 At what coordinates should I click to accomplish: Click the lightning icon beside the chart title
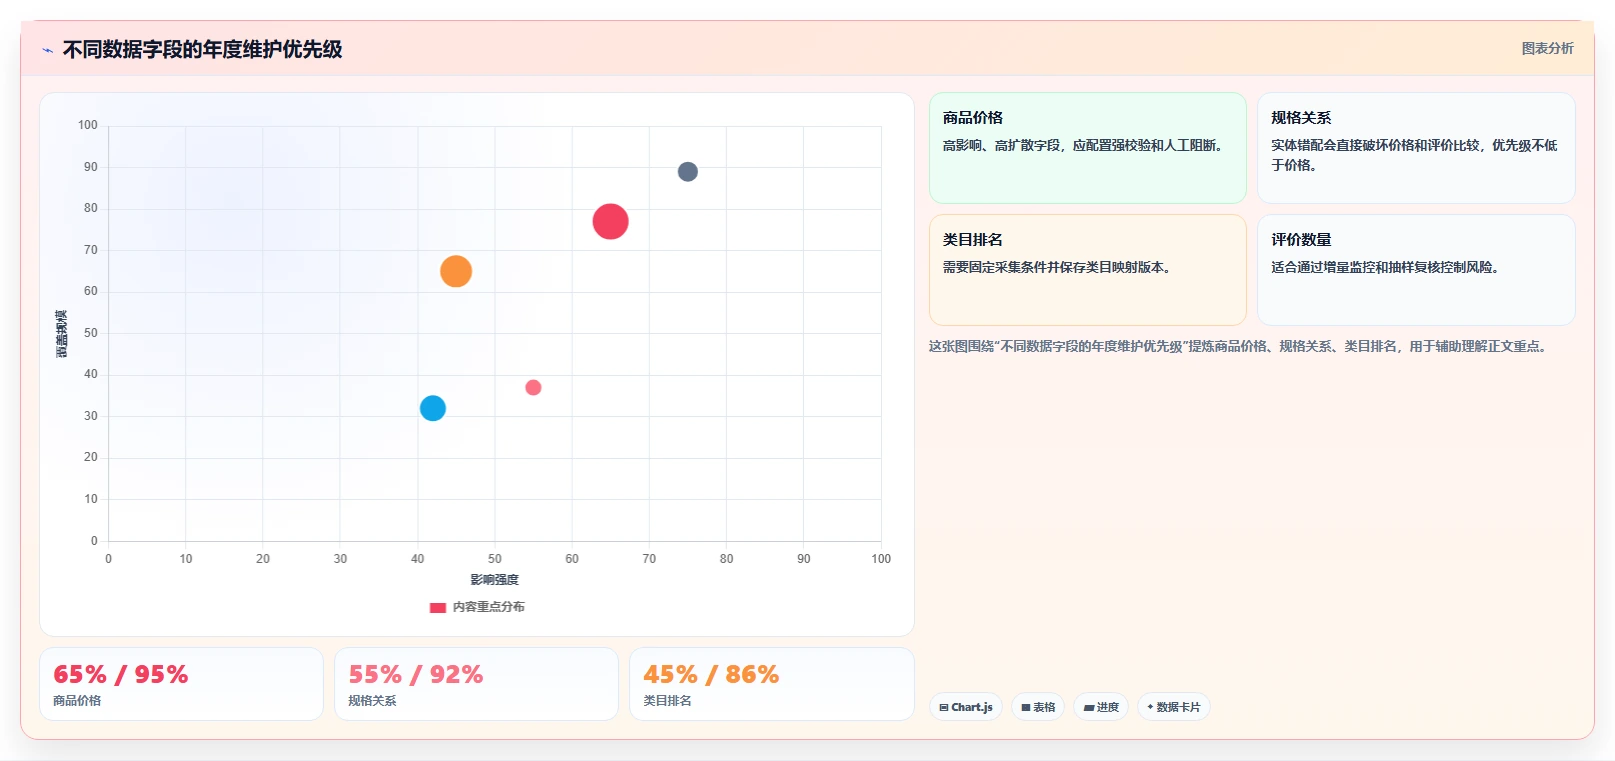pyautogui.click(x=47, y=50)
